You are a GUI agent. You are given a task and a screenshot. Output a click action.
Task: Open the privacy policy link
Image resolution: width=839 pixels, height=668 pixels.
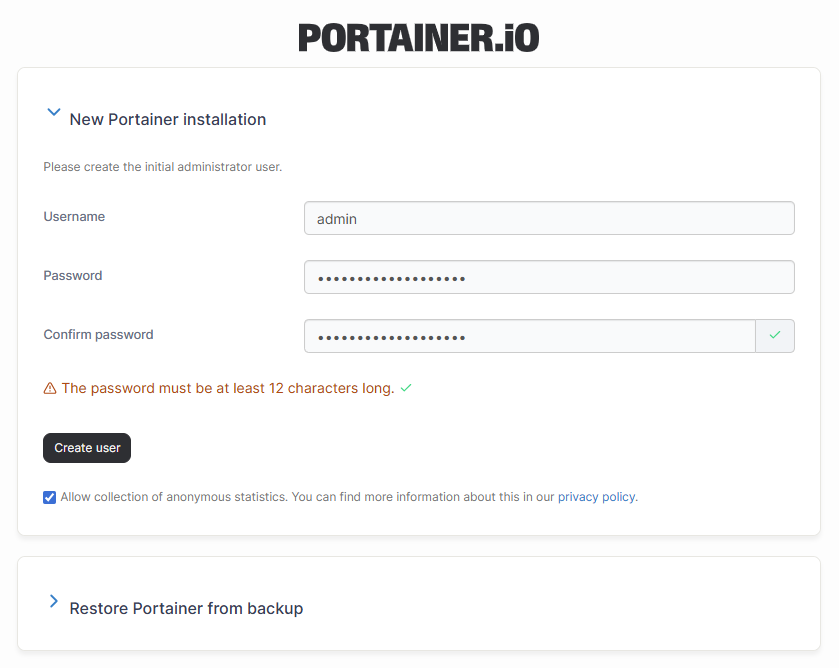coord(596,497)
